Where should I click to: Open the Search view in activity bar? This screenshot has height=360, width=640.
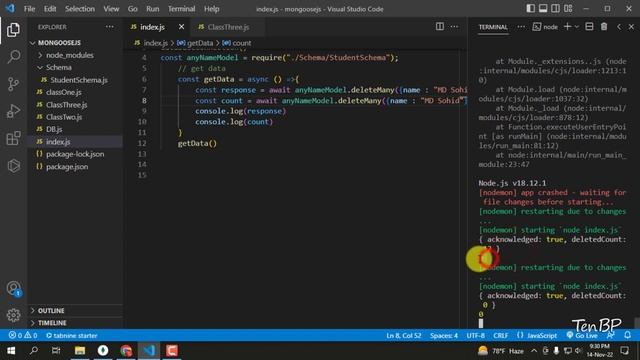pos(13,56)
